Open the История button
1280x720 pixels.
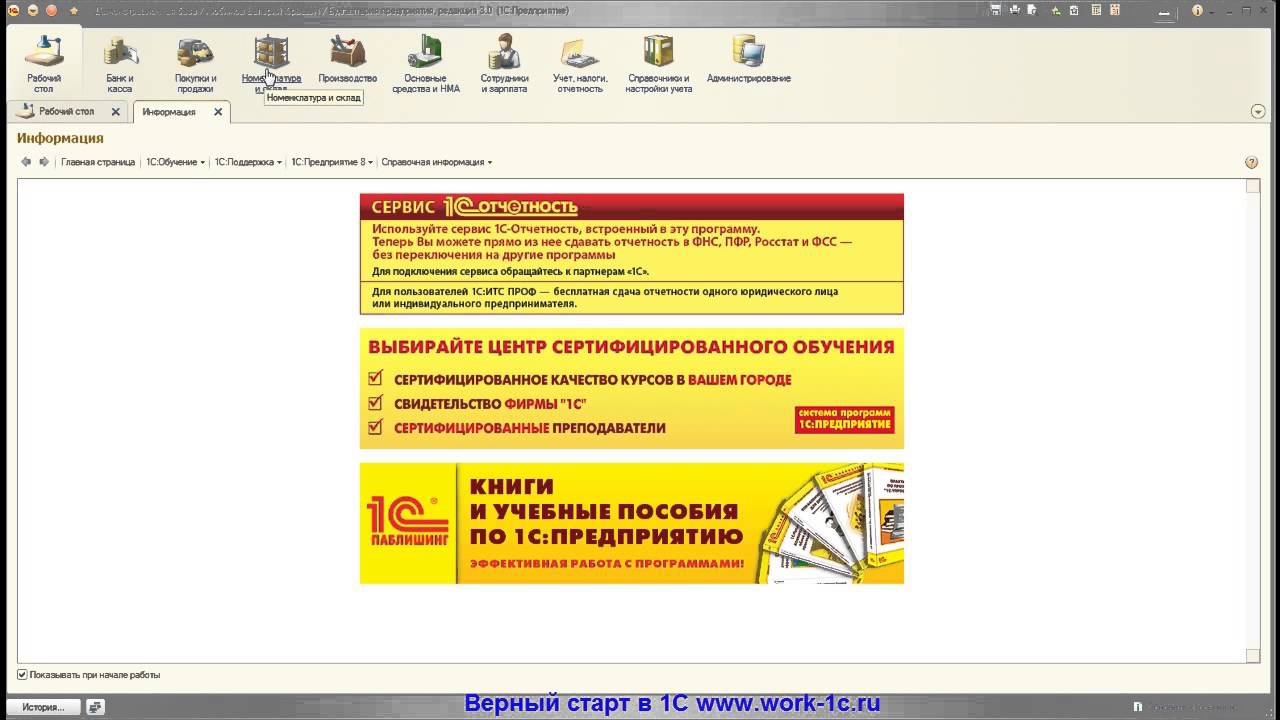coord(43,707)
